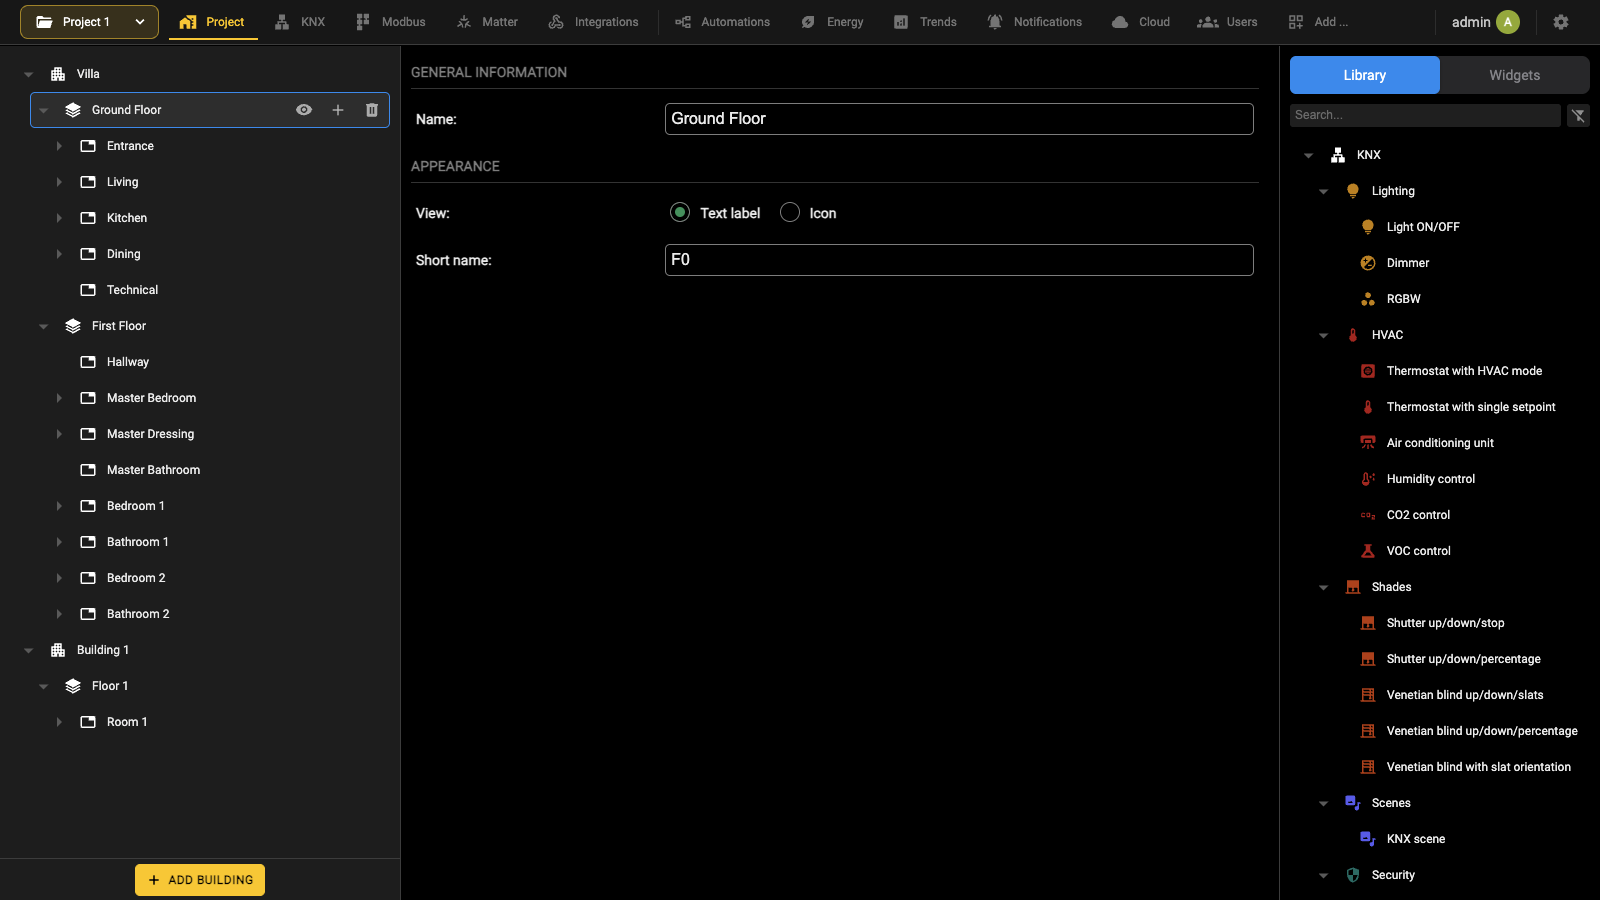Clear library filter icon next to search
The height and width of the screenshot is (900, 1600).
(1578, 115)
